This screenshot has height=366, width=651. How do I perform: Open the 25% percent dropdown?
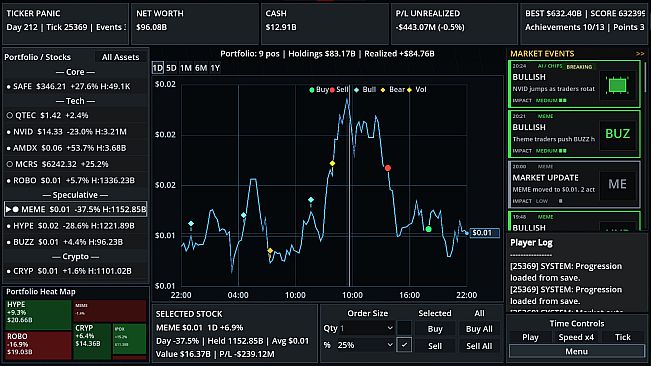pos(365,345)
